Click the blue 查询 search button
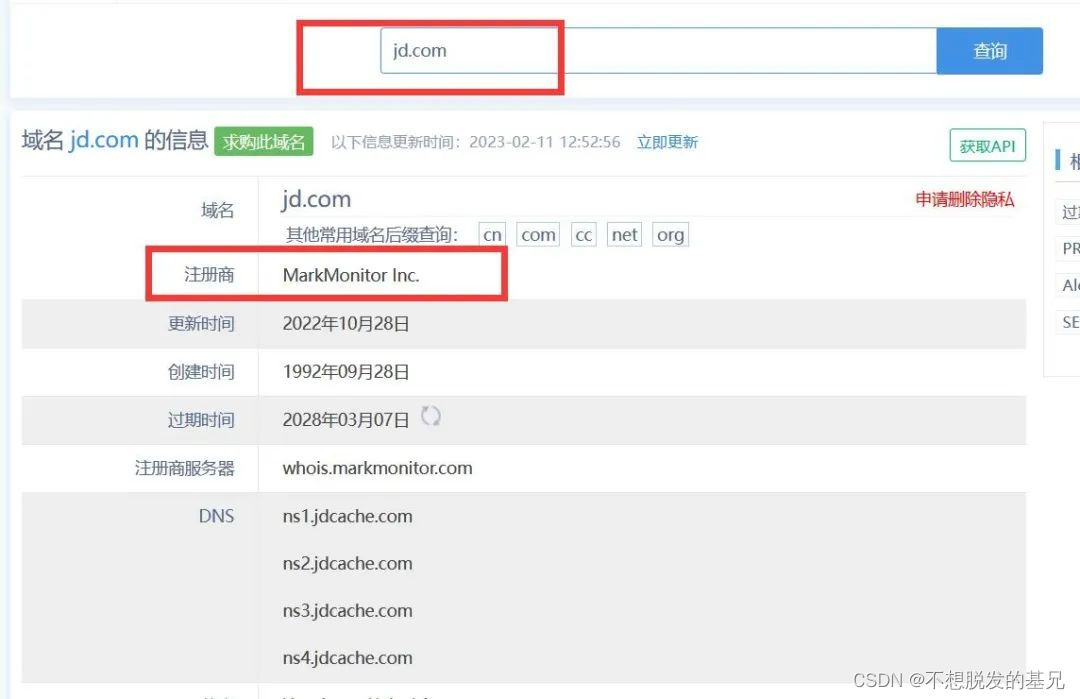Screen dimensions: 1080x699 tap(990, 50)
